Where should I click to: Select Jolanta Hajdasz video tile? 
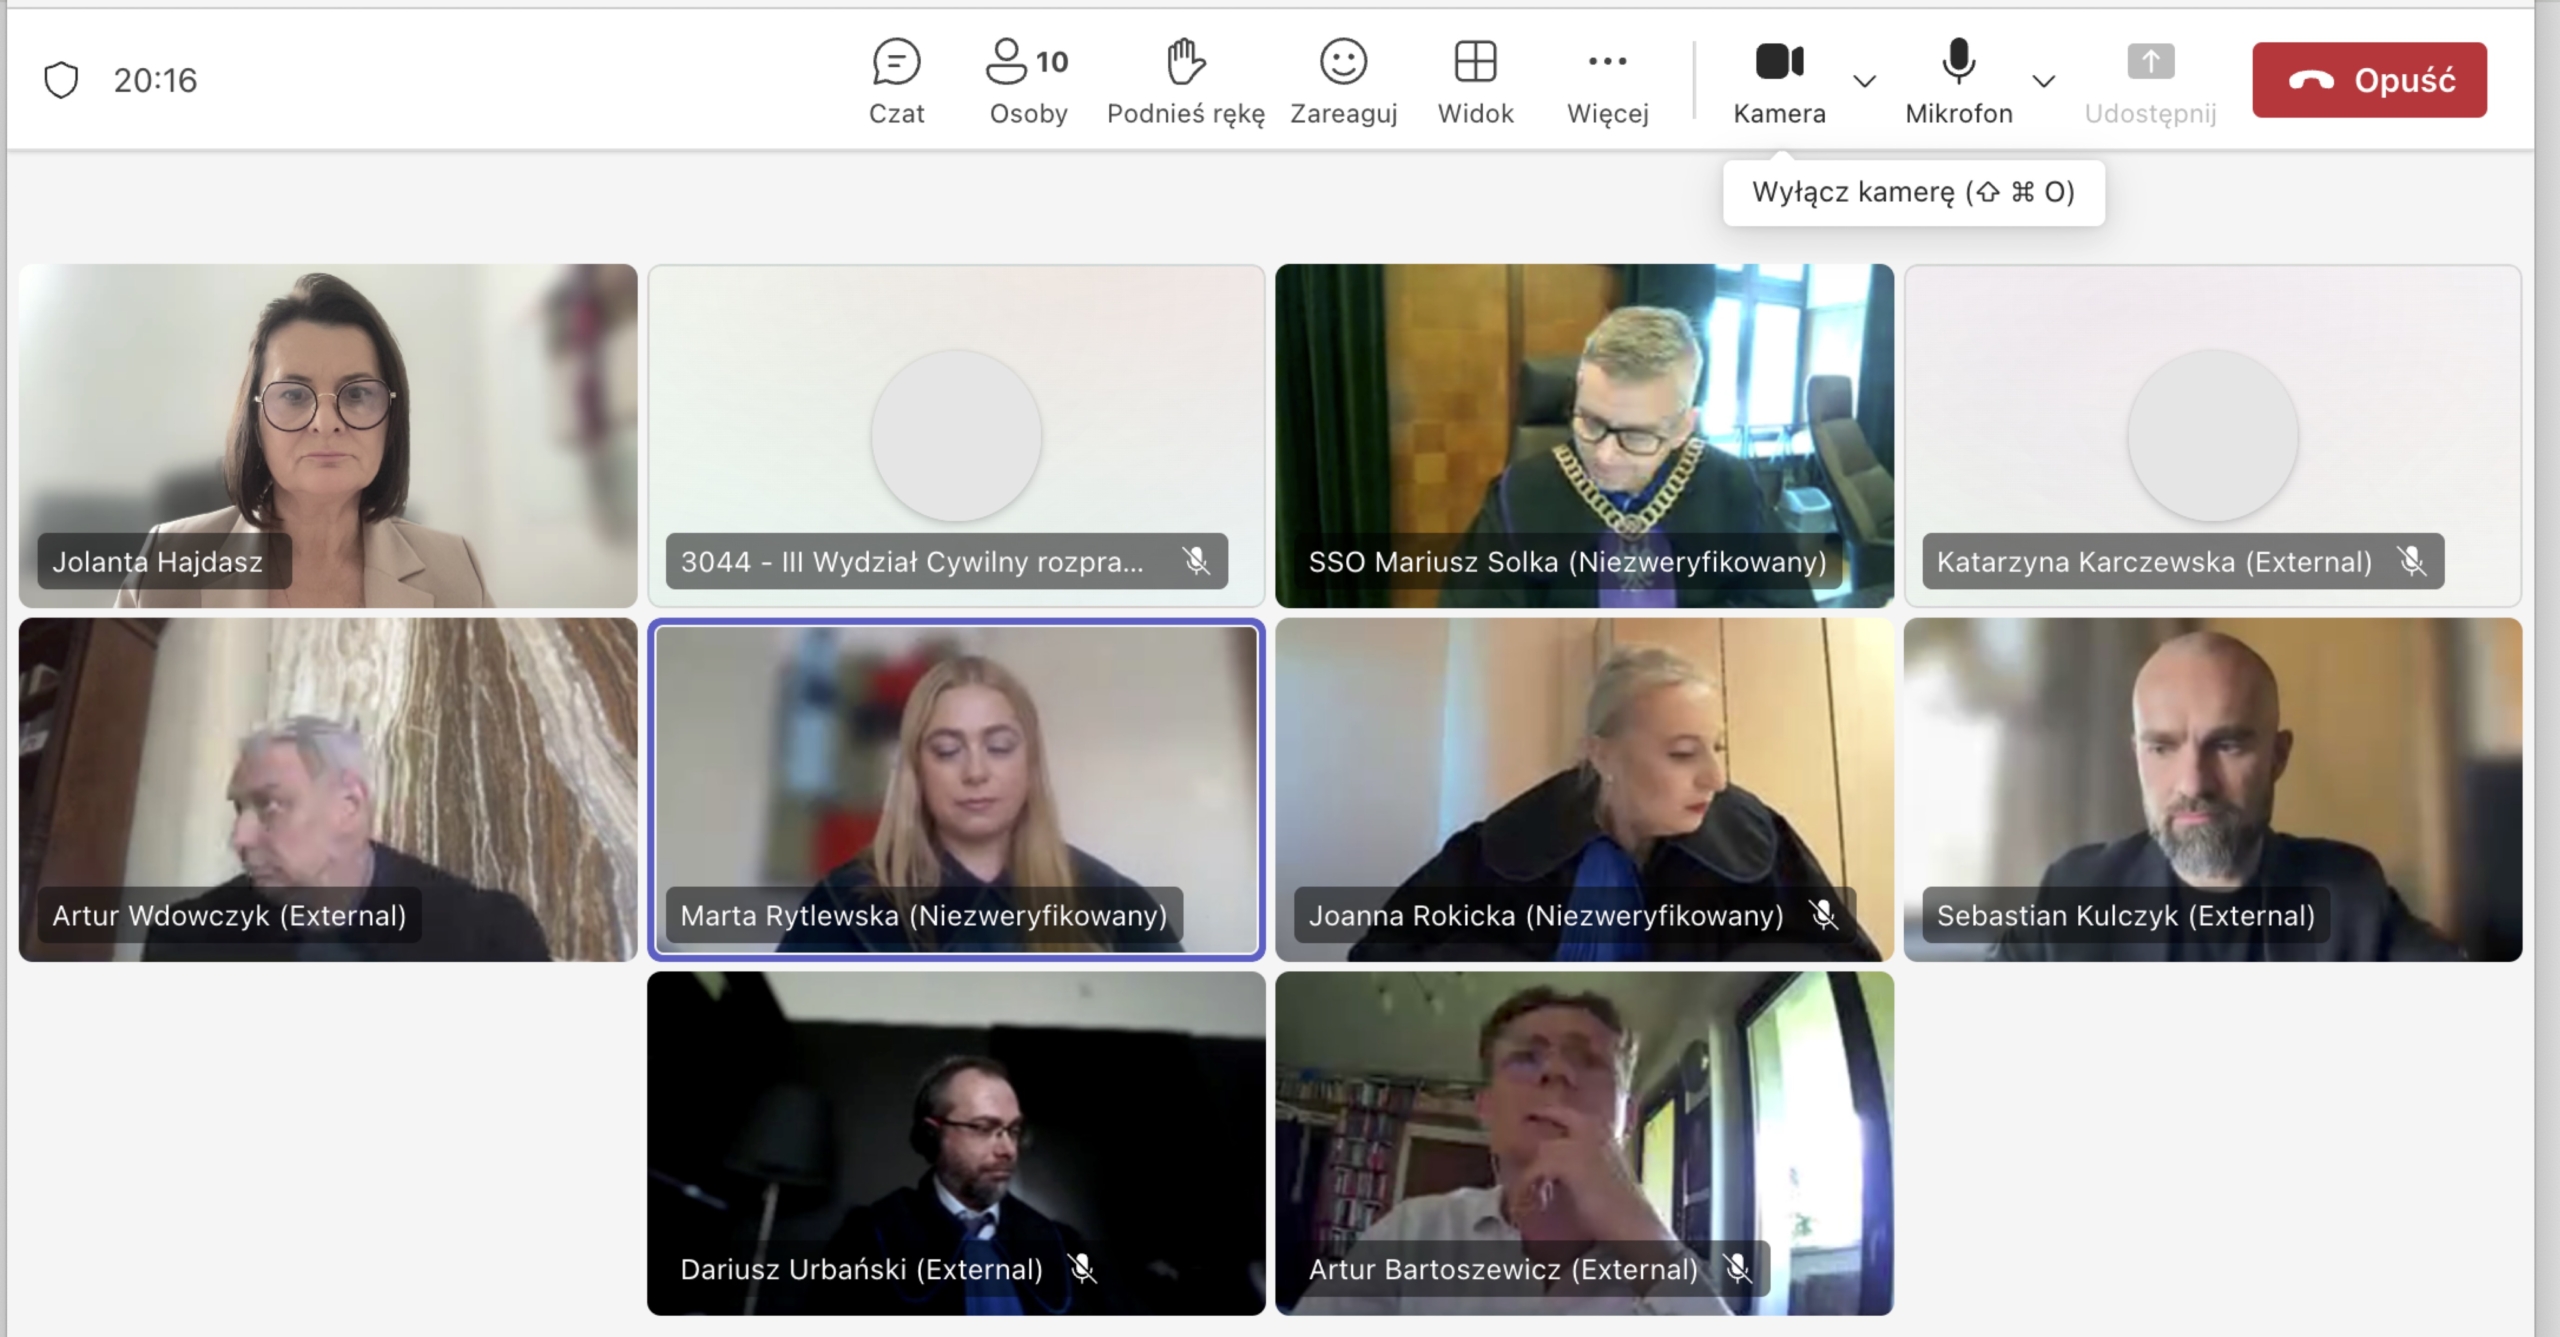point(328,435)
